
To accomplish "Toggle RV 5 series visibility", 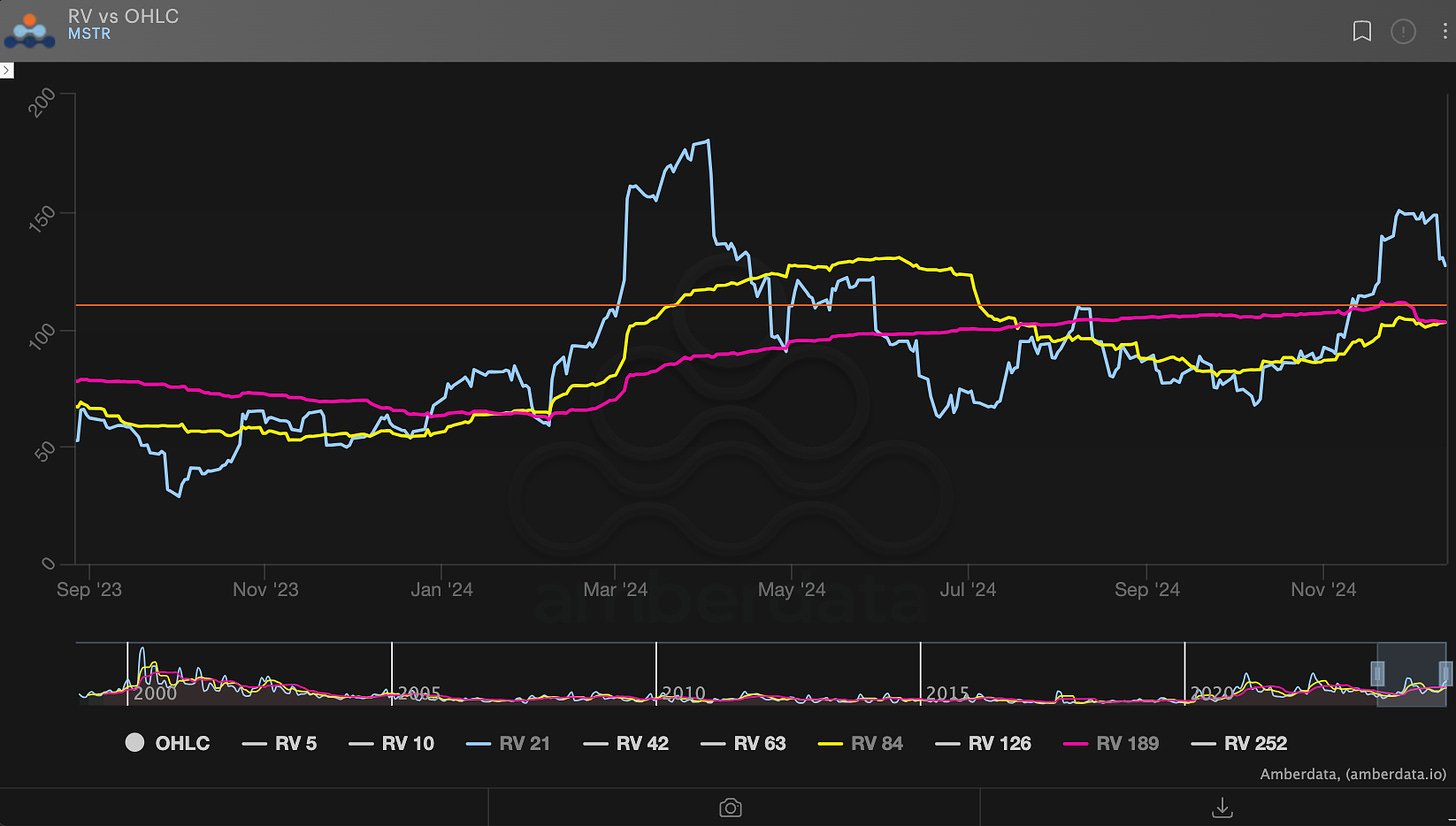I will click(x=279, y=743).
